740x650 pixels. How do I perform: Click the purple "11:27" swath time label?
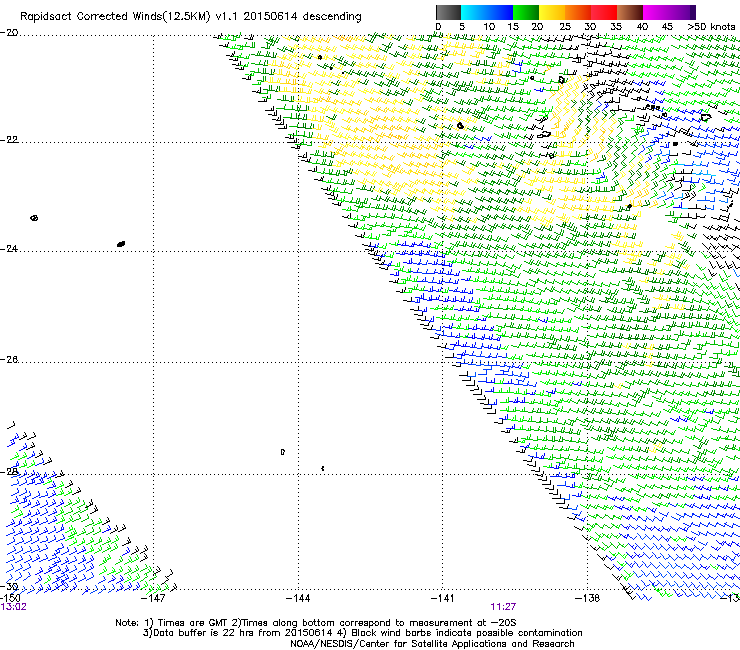pyautogui.click(x=503, y=607)
